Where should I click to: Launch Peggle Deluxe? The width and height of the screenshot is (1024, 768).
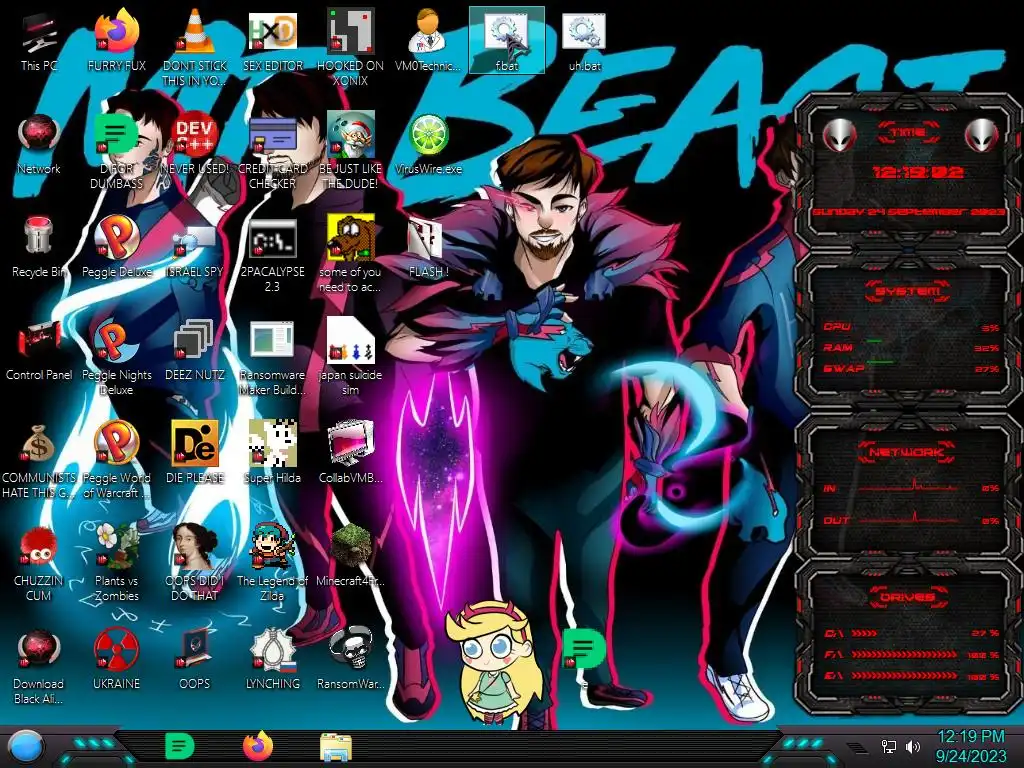click(116, 247)
